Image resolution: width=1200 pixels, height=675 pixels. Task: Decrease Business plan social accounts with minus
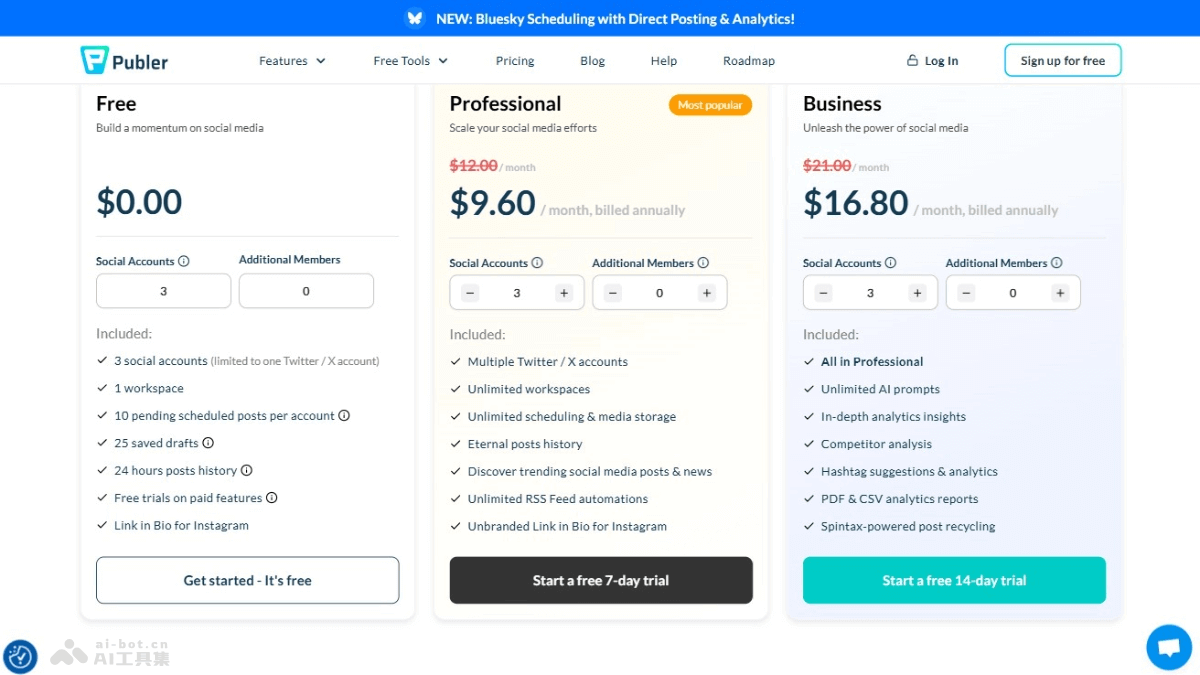(x=823, y=293)
